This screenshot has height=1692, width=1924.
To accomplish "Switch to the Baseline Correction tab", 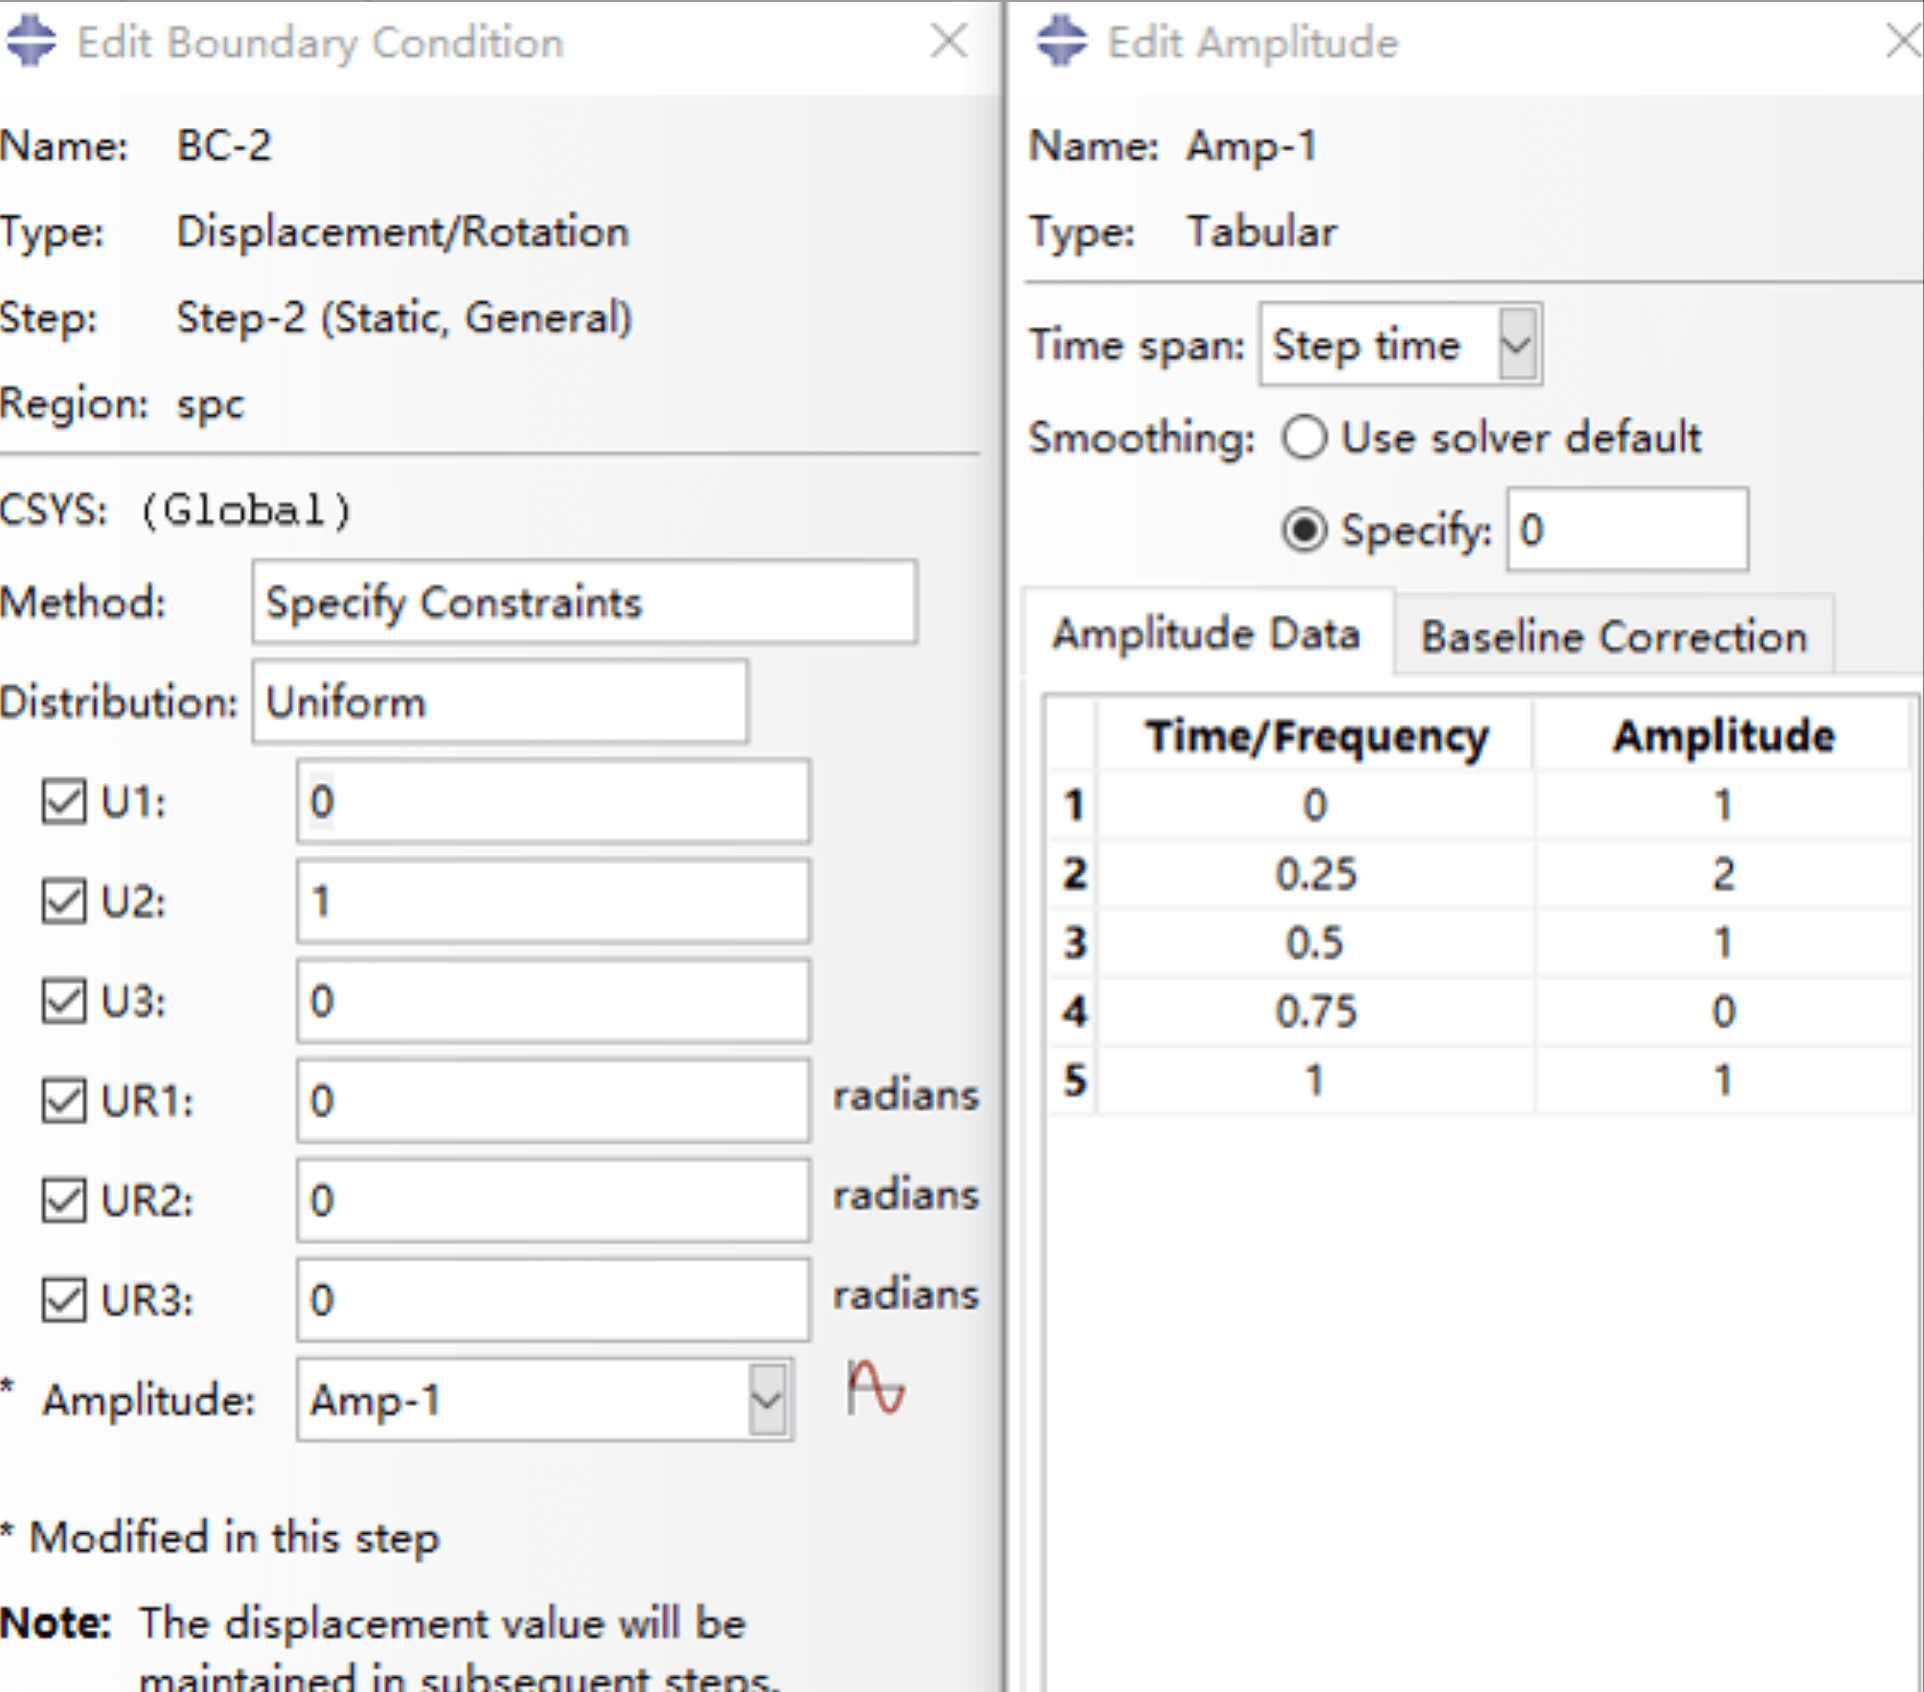I will point(1613,636).
